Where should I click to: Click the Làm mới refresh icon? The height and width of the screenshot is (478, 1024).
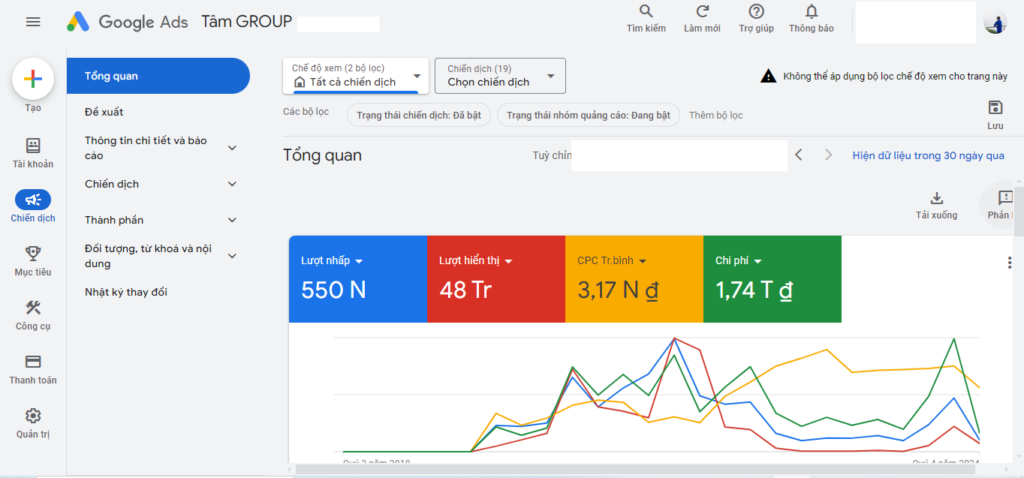pos(702,12)
